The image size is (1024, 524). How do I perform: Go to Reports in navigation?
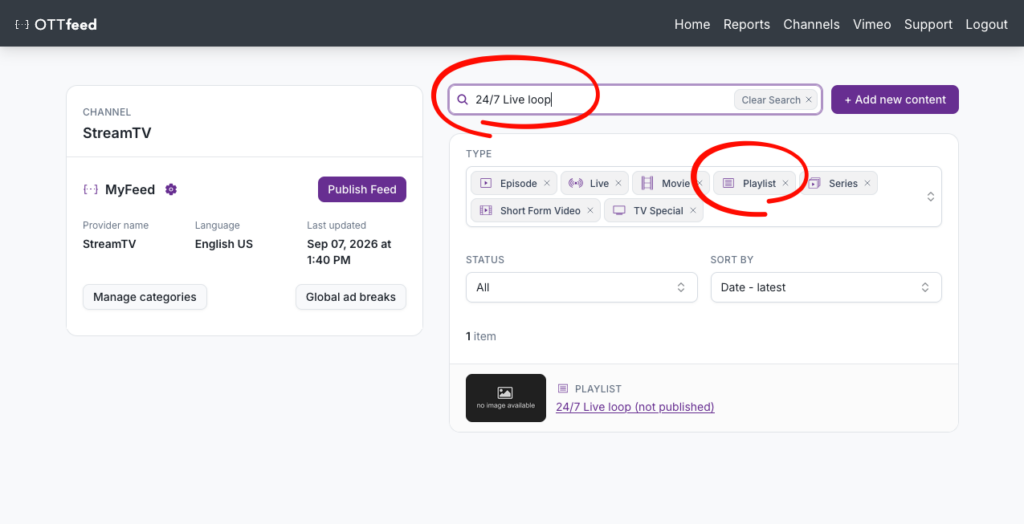point(746,24)
